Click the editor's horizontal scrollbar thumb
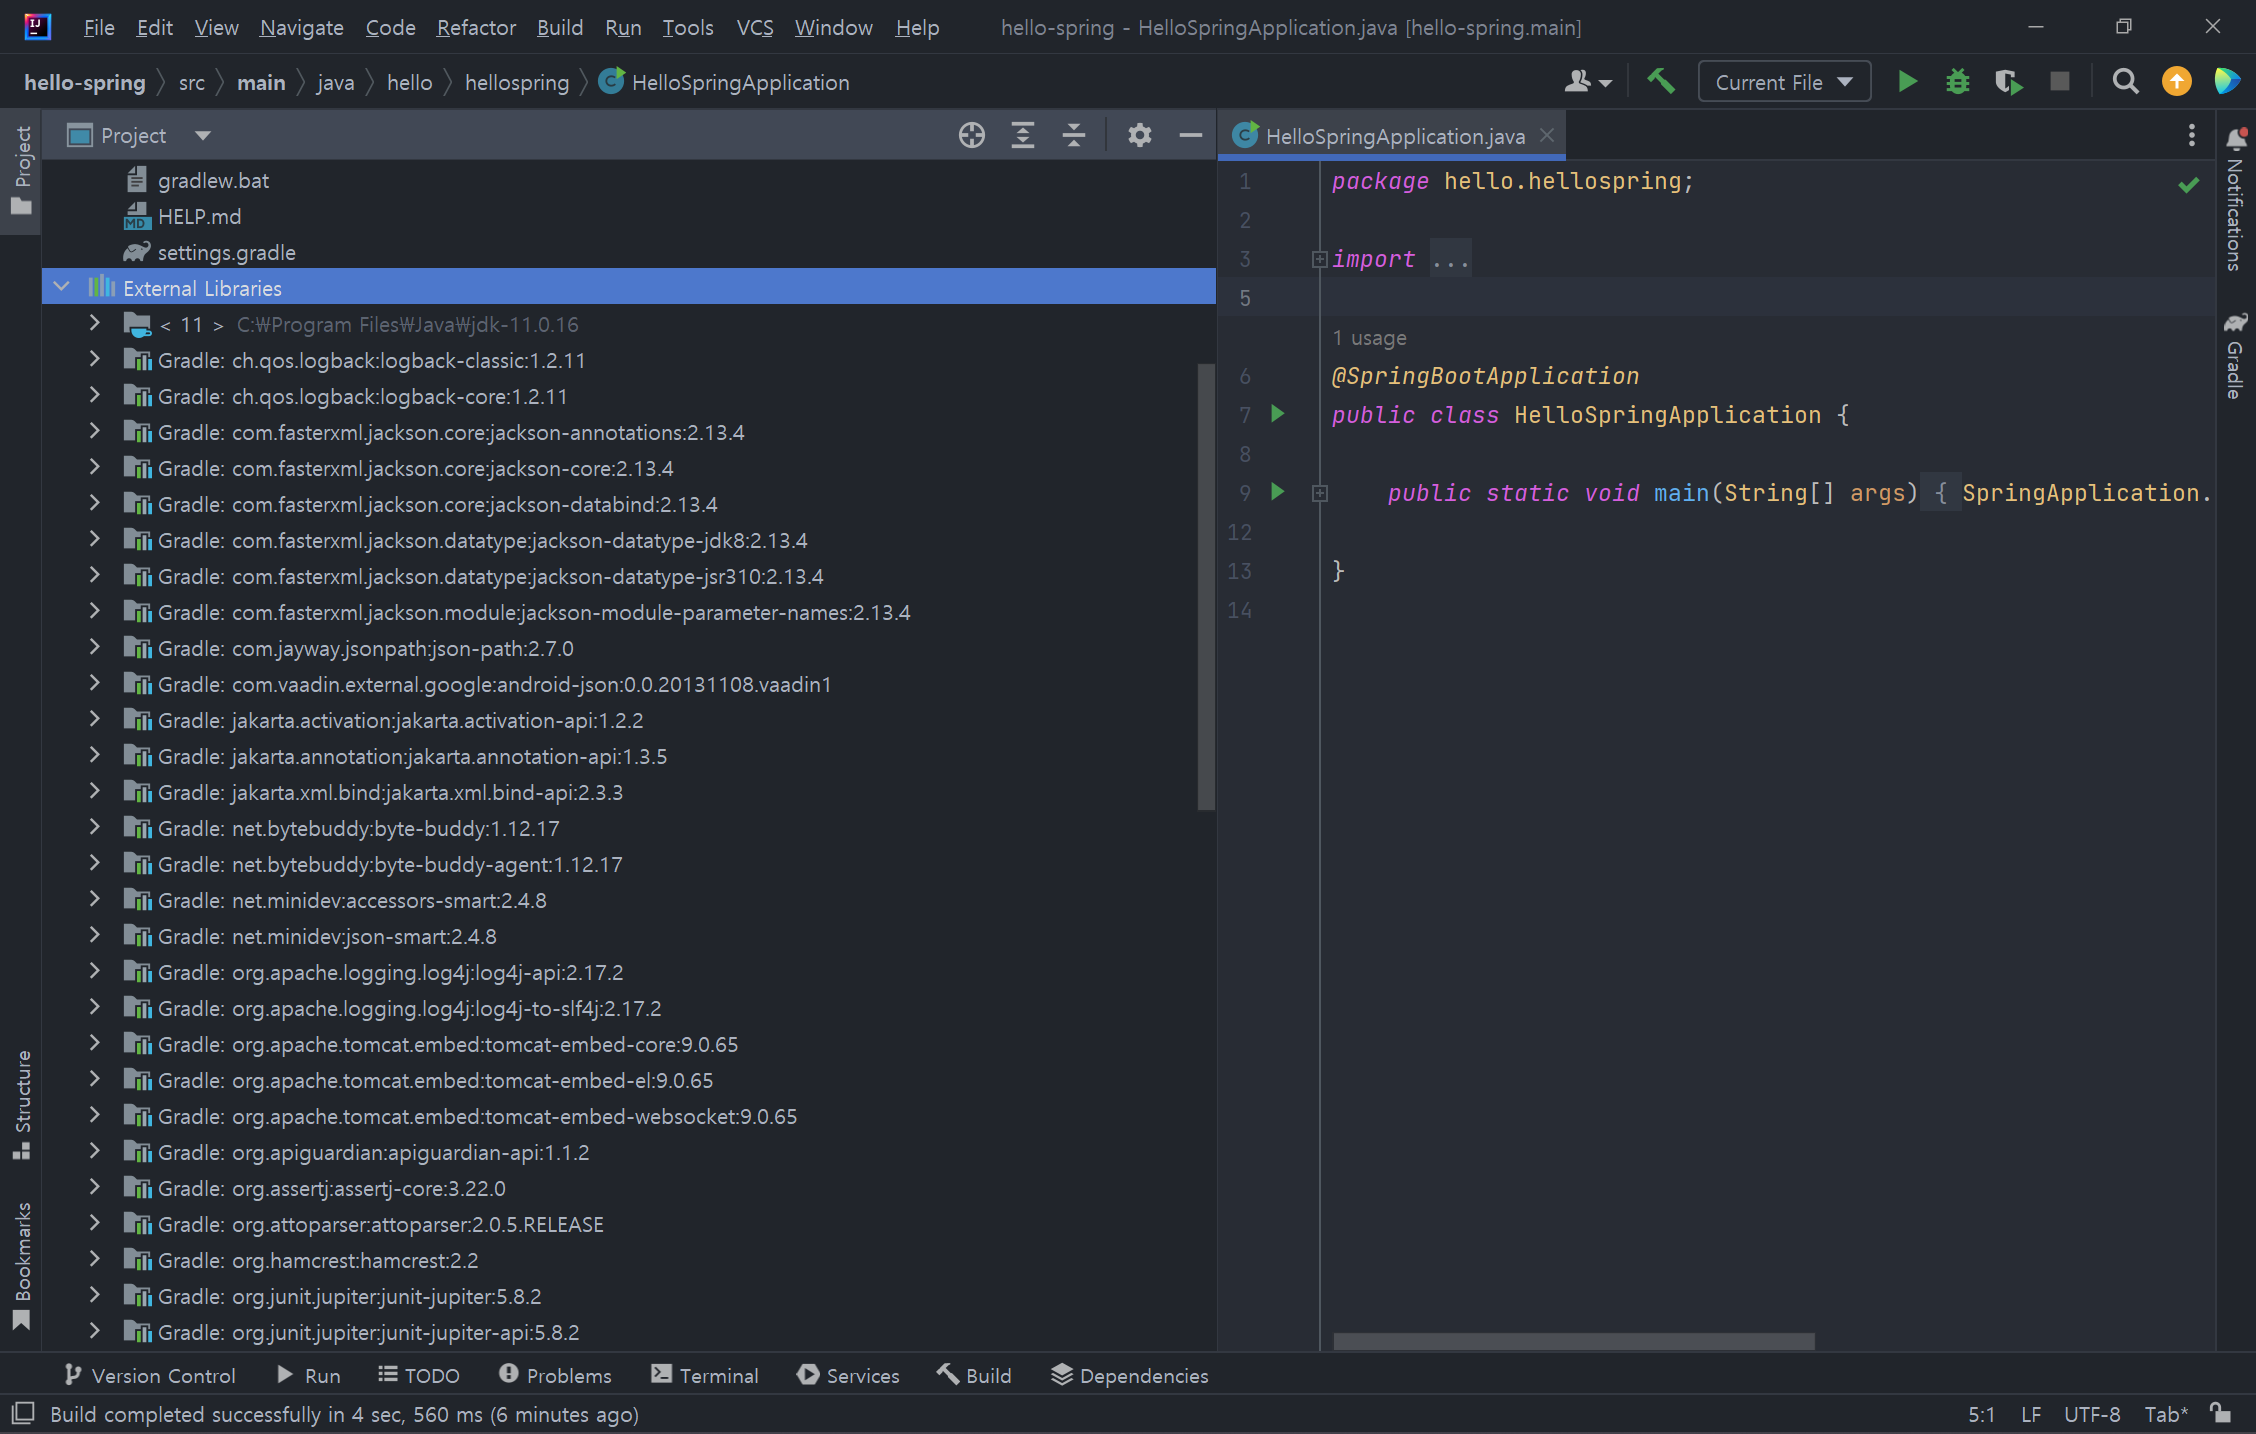The height and width of the screenshot is (1434, 2256). point(1573,1341)
